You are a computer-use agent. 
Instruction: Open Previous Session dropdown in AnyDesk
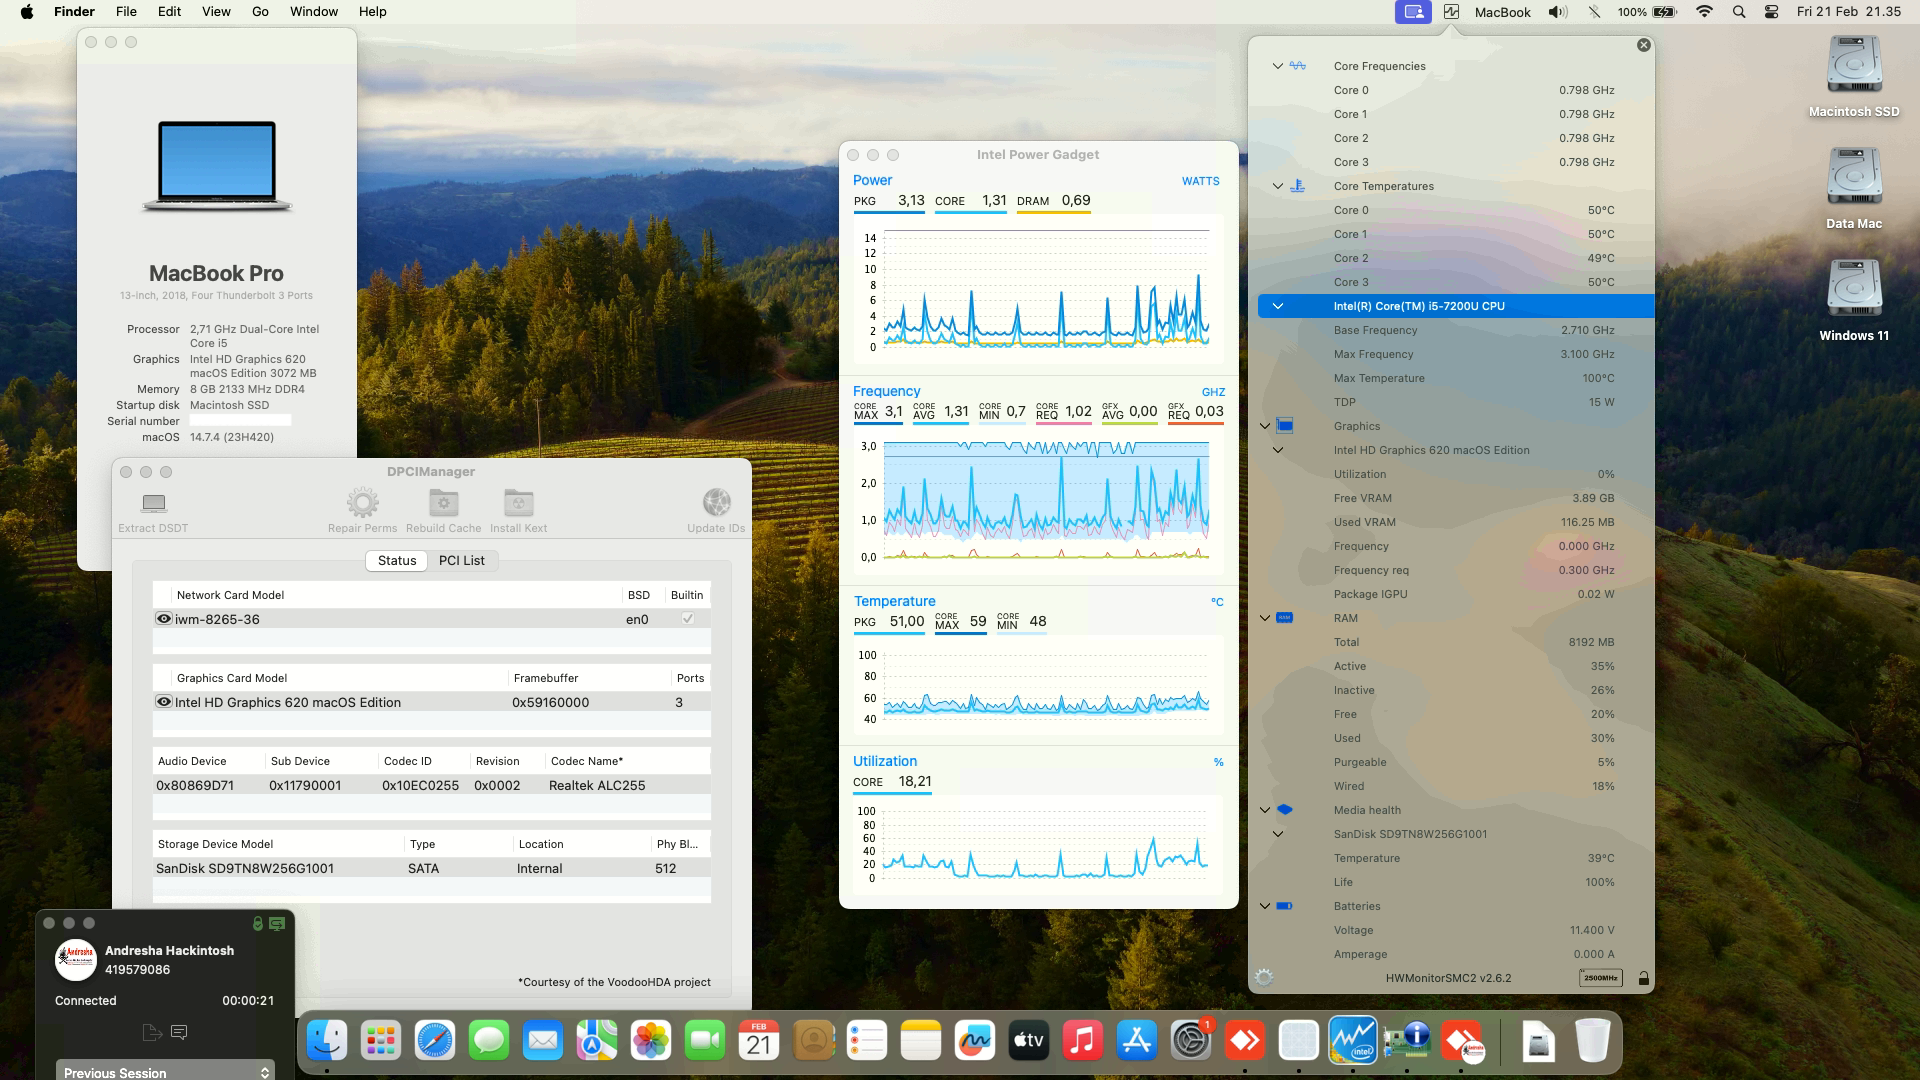165,1072
